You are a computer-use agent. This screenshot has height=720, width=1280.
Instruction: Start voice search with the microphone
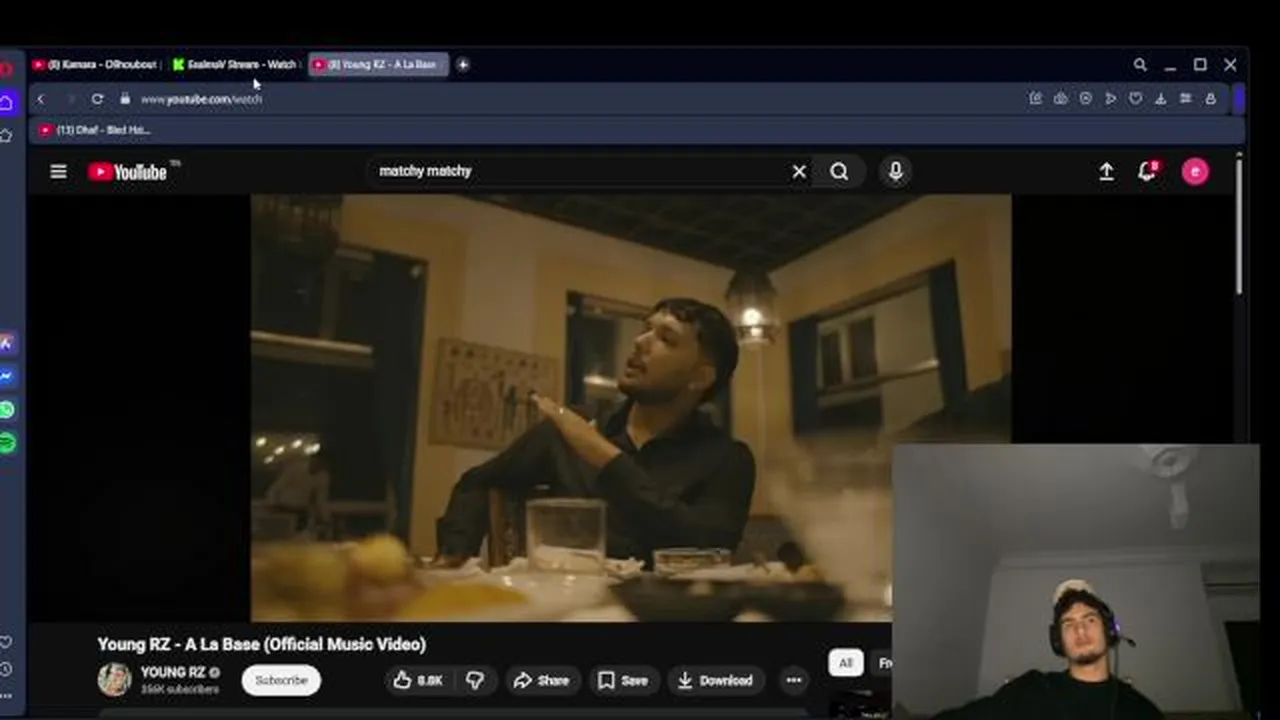click(x=896, y=172)
